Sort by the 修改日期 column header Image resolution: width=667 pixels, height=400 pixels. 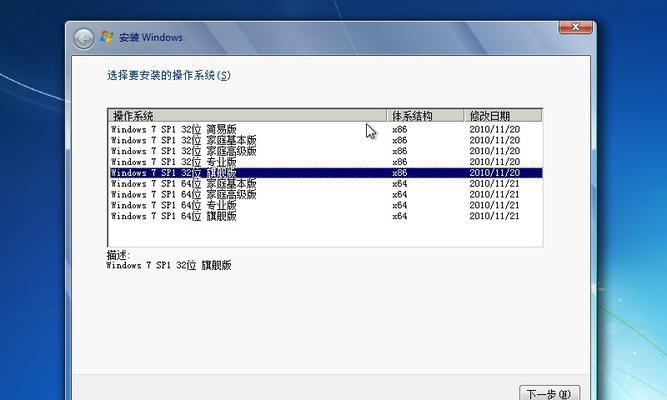point(503,115)
